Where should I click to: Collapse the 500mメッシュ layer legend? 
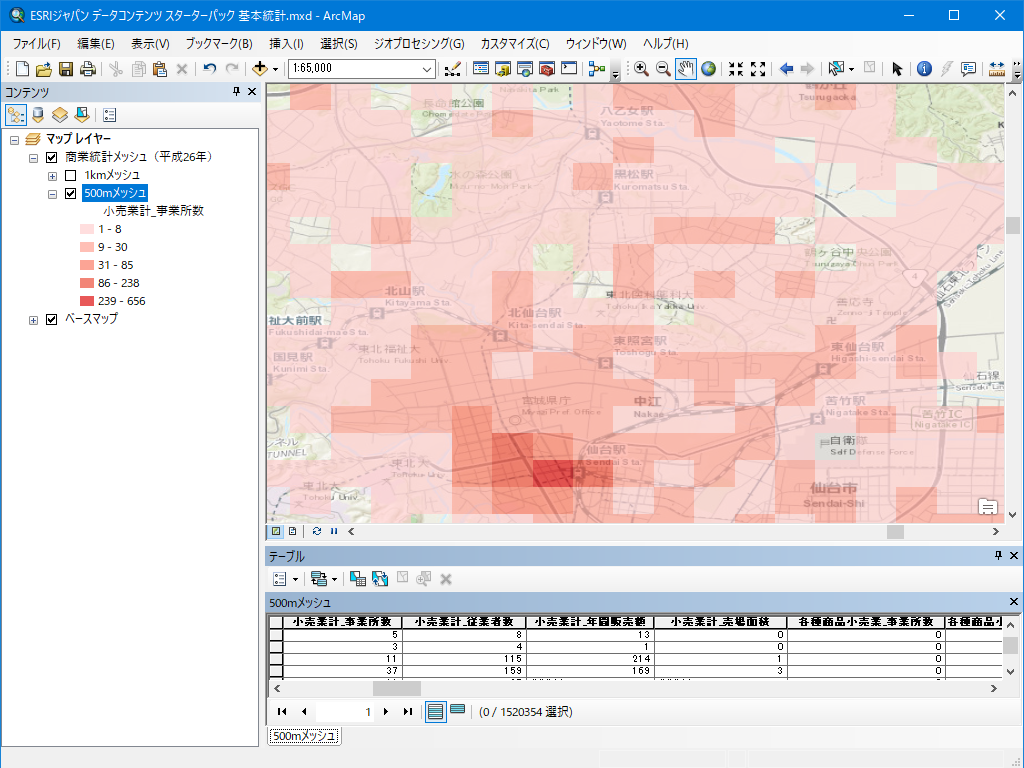tap(52, 195)
